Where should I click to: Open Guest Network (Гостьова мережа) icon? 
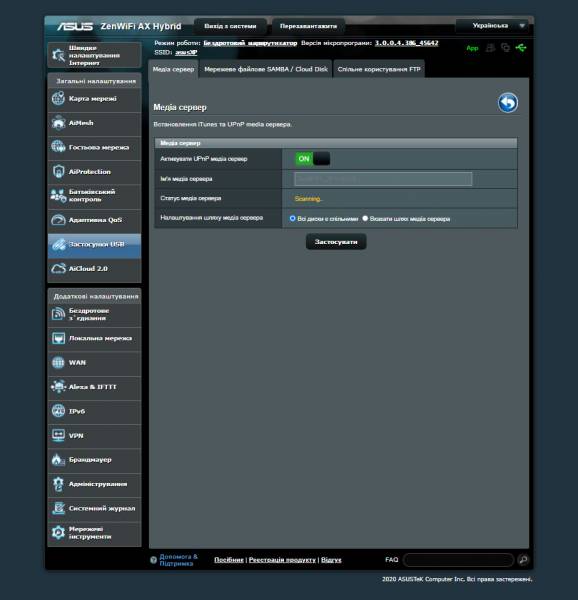[x=58, y=147]
